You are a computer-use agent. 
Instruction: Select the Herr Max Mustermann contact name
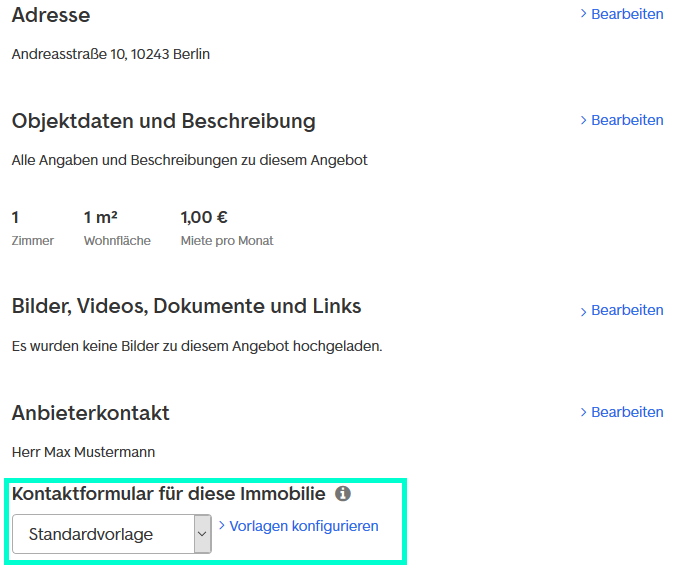click(84, 452)
